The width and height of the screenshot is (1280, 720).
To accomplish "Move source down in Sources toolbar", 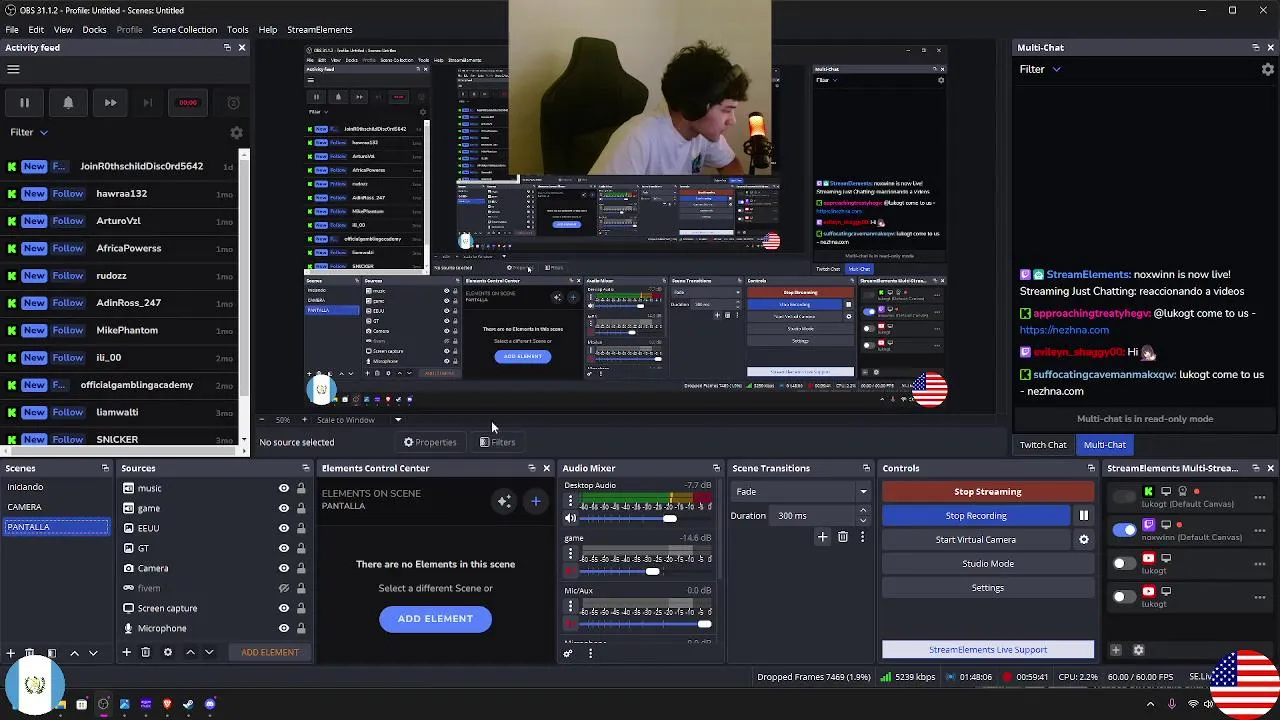I will pos(209,652).
